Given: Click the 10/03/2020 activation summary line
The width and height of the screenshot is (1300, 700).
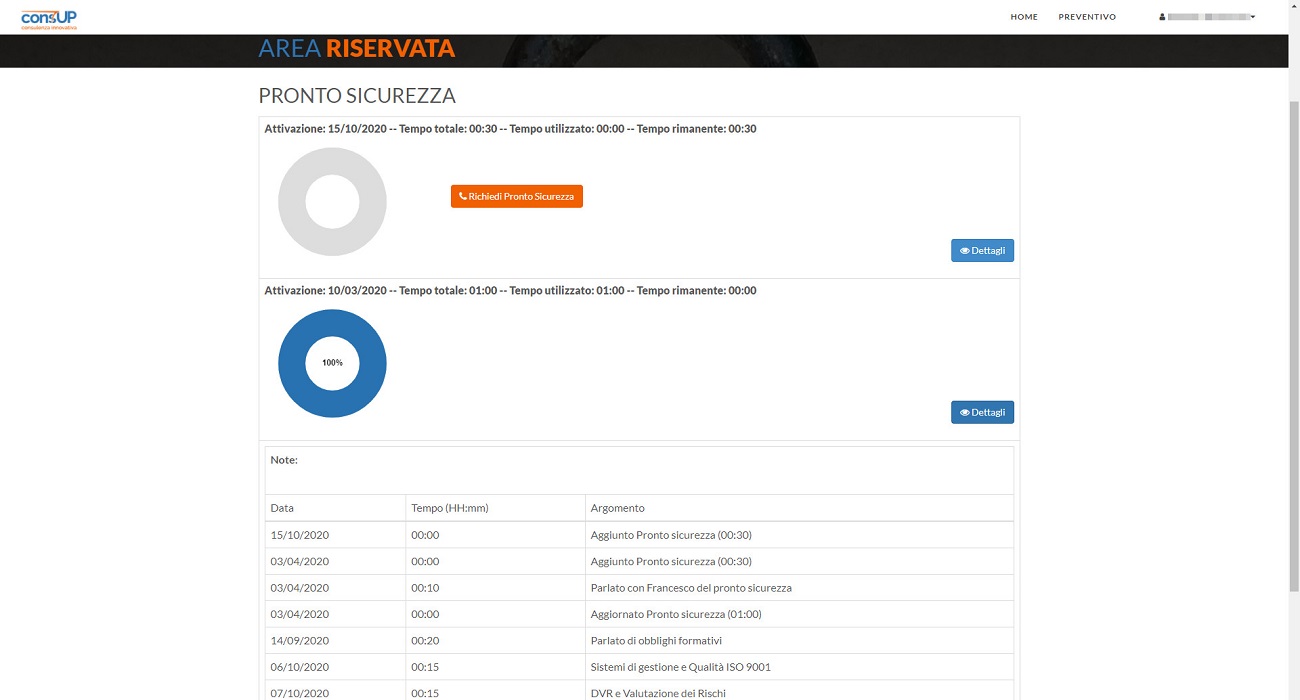Looking at the screenshot, I should (510, 291).
